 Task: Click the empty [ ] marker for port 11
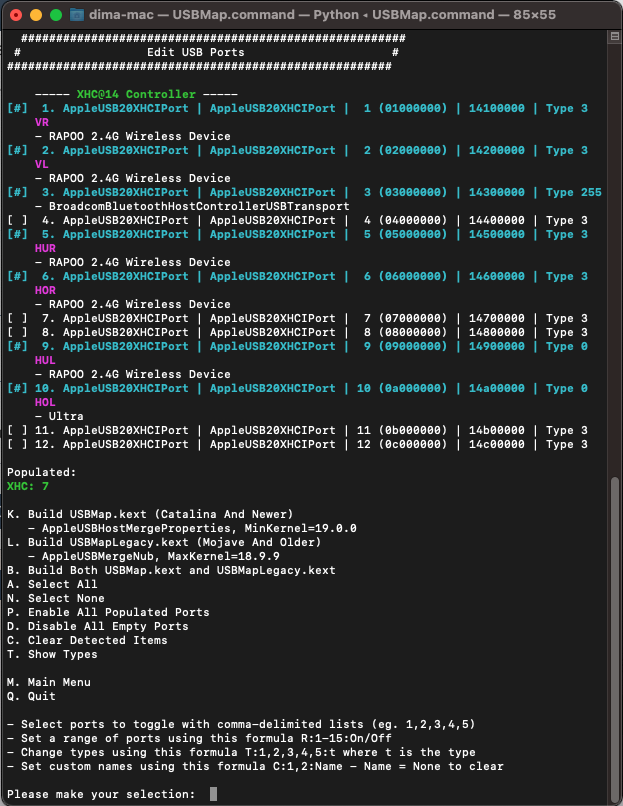(17, 430)
